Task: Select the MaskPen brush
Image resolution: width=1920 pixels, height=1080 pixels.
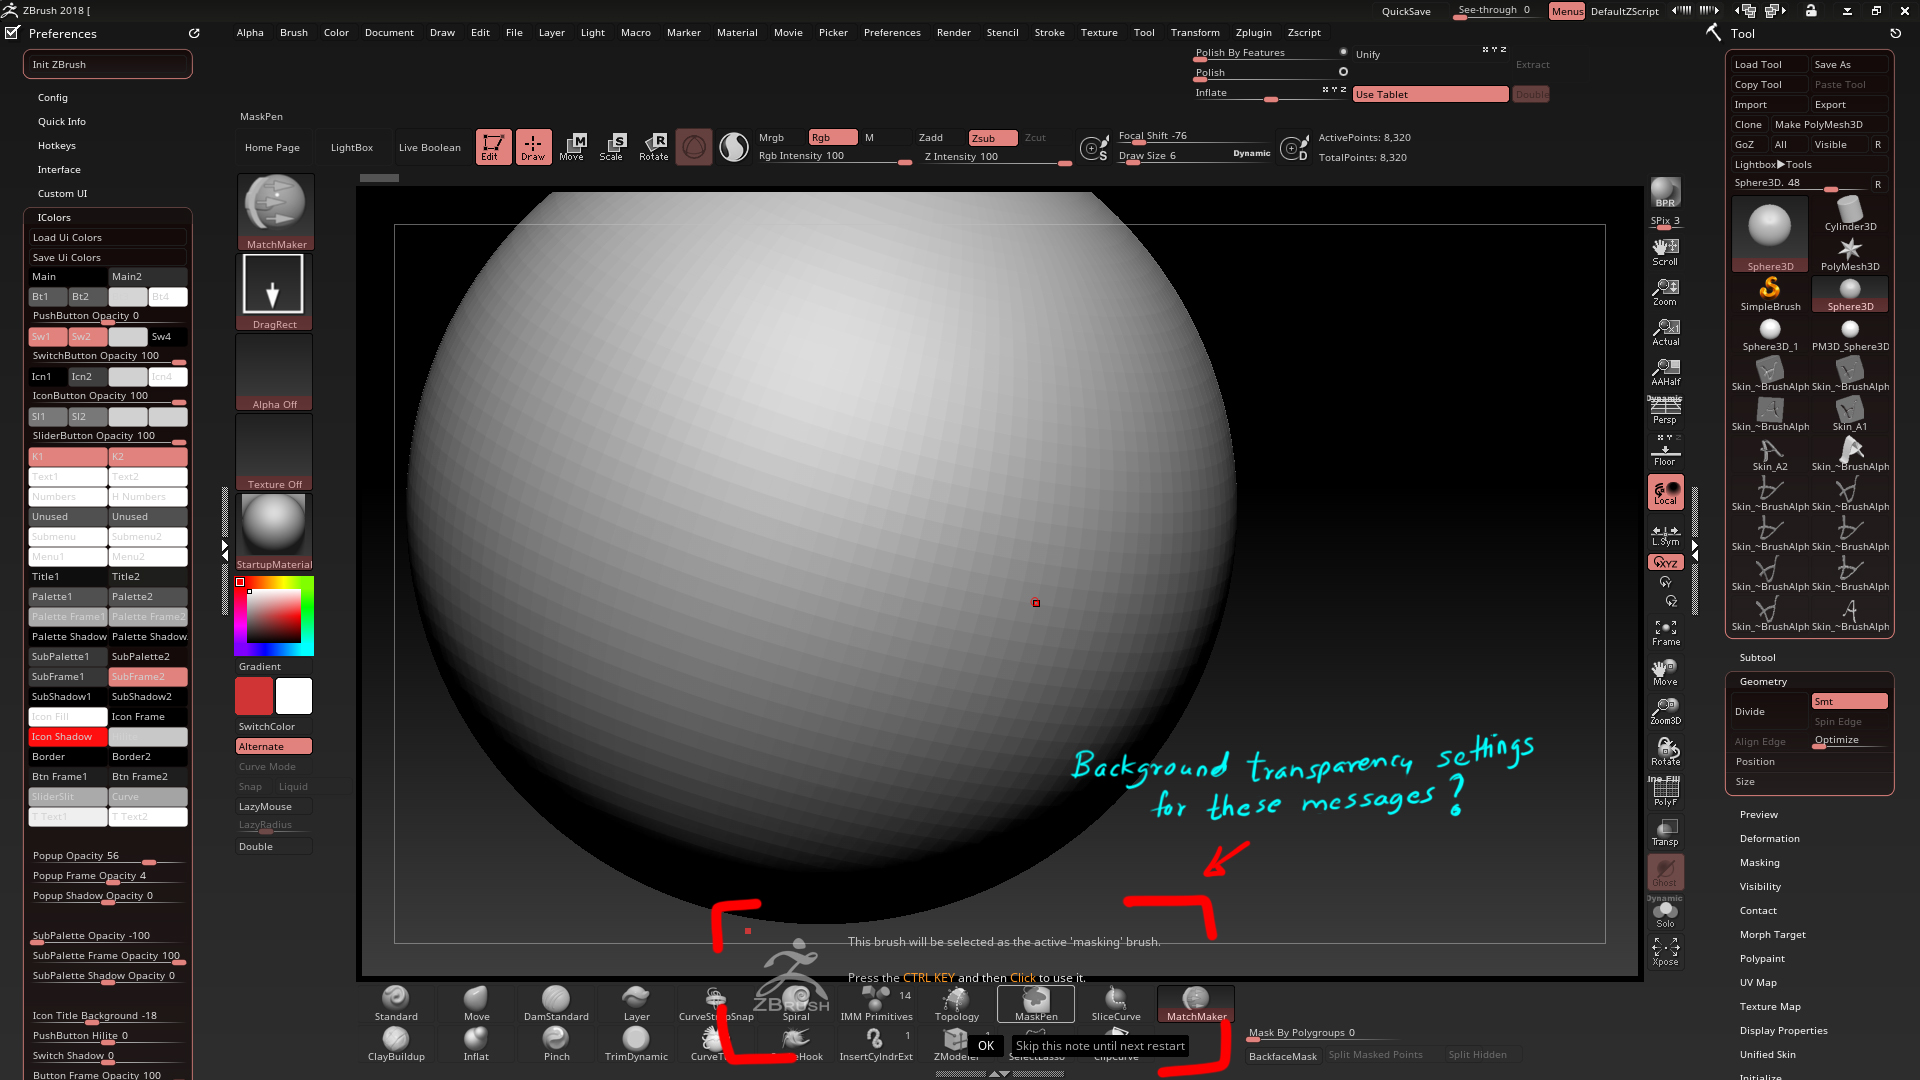Action: [x=1036, y=1004]
